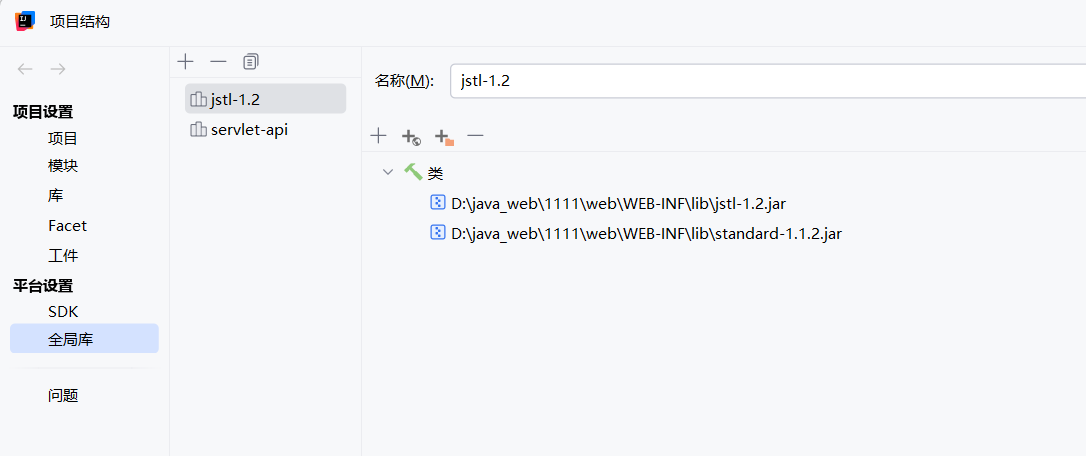Image resolution: width=1086 pixels, height=456 pixels.
Task: Click the back navigation arrow
Action: (x=25, y=69)
